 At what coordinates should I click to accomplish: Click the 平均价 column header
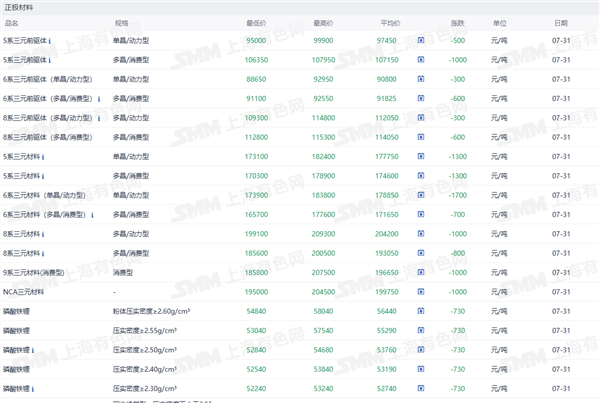click(390, 23)
